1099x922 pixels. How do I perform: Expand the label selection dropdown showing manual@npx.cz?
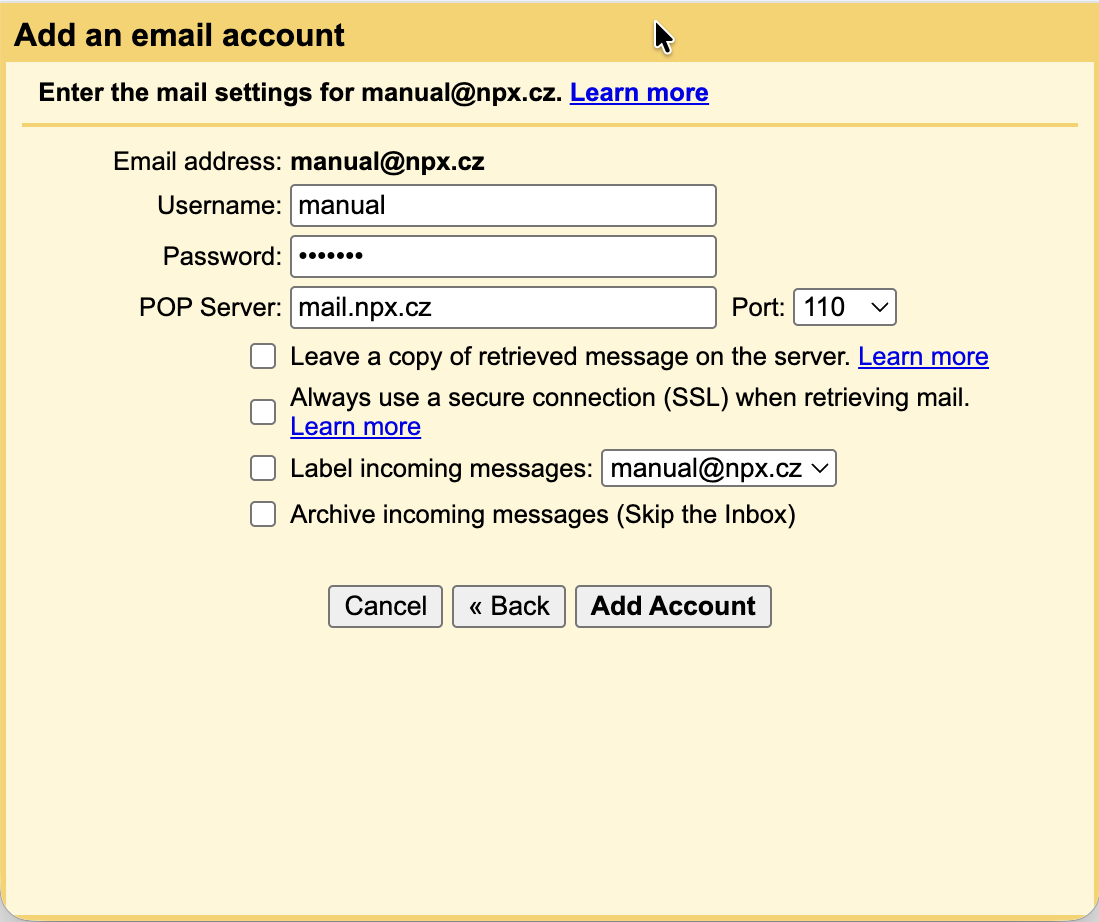718,468
